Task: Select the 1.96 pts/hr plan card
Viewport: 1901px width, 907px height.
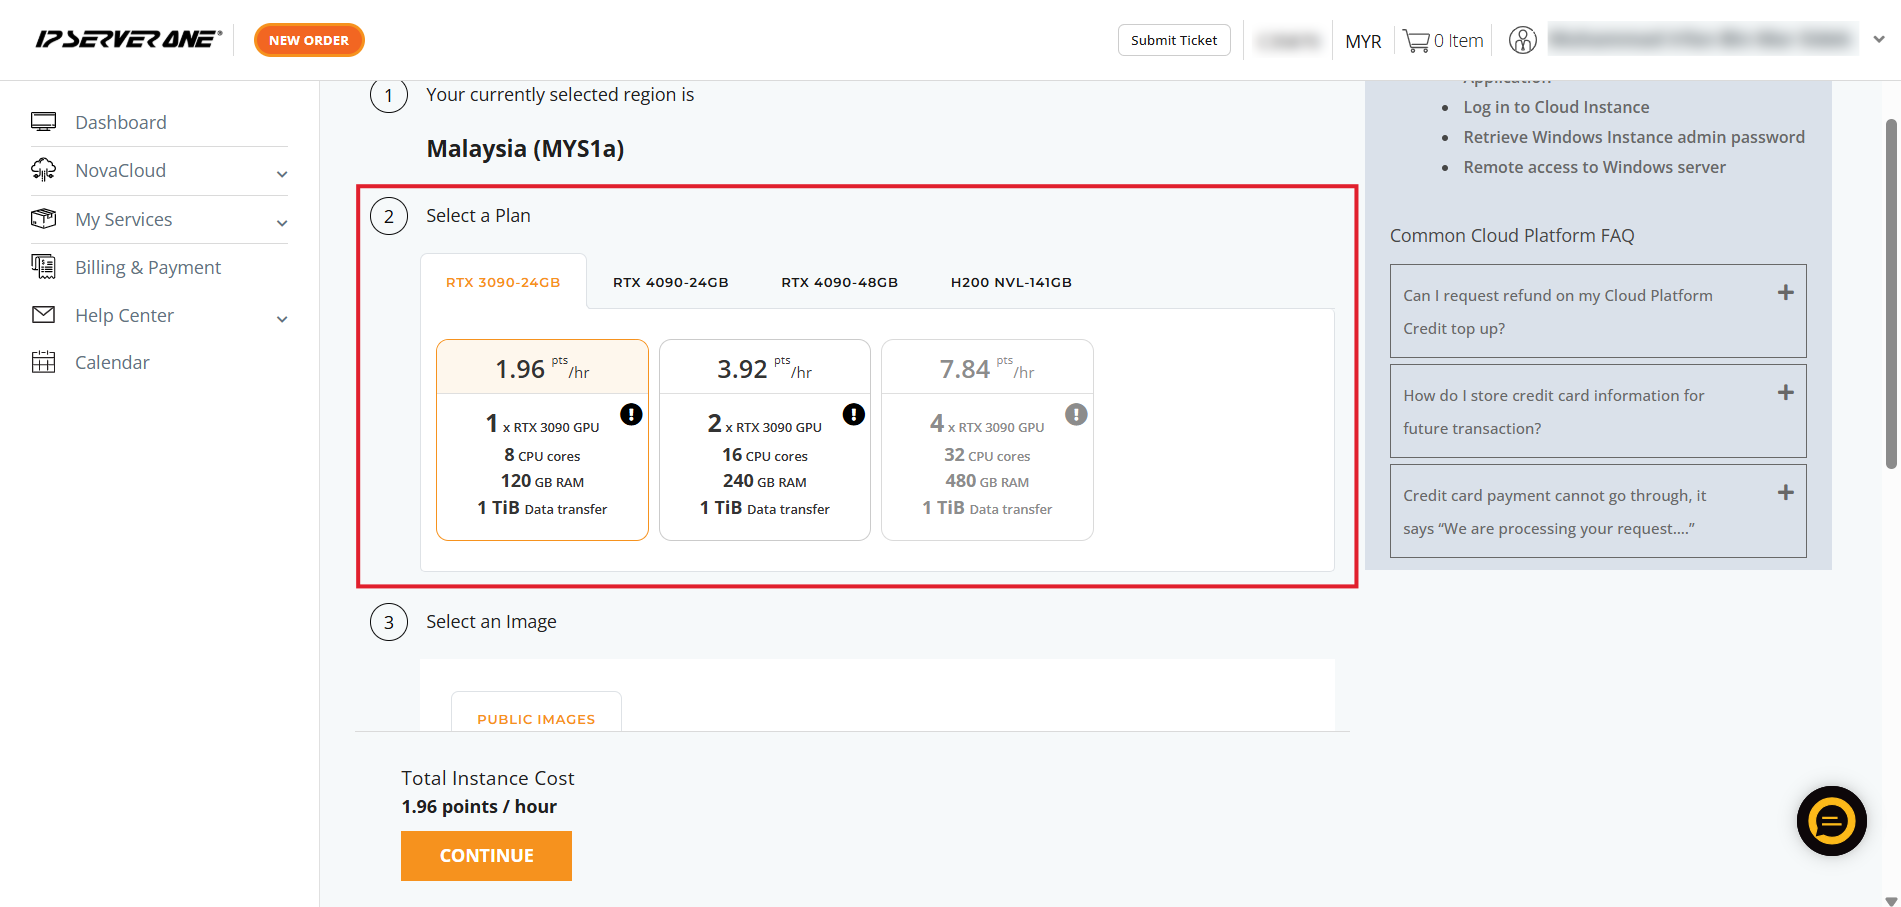Action: coord(542,440)
